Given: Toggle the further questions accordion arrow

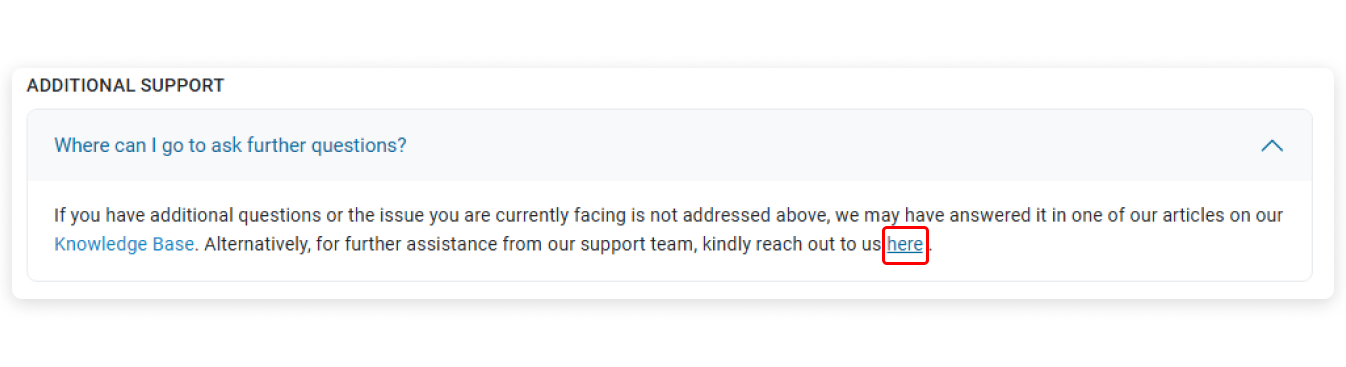Looking at the screenshot, I should (1272, 145).
